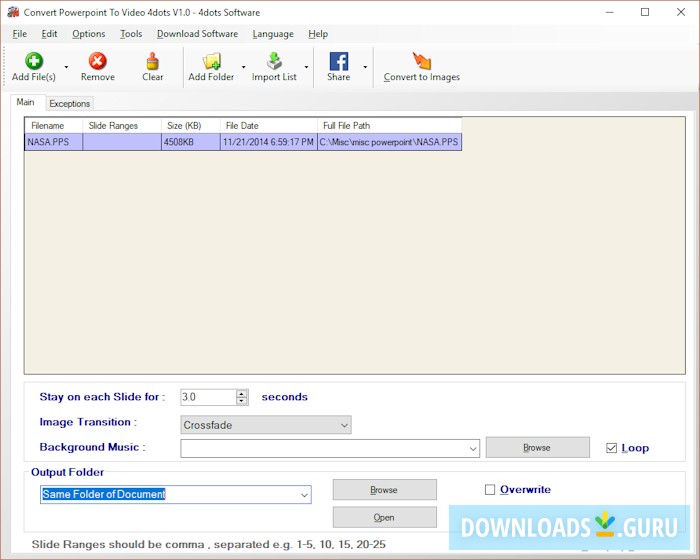Click Browse button for Output Folder
700x560 pixels.
coord(384,490)
